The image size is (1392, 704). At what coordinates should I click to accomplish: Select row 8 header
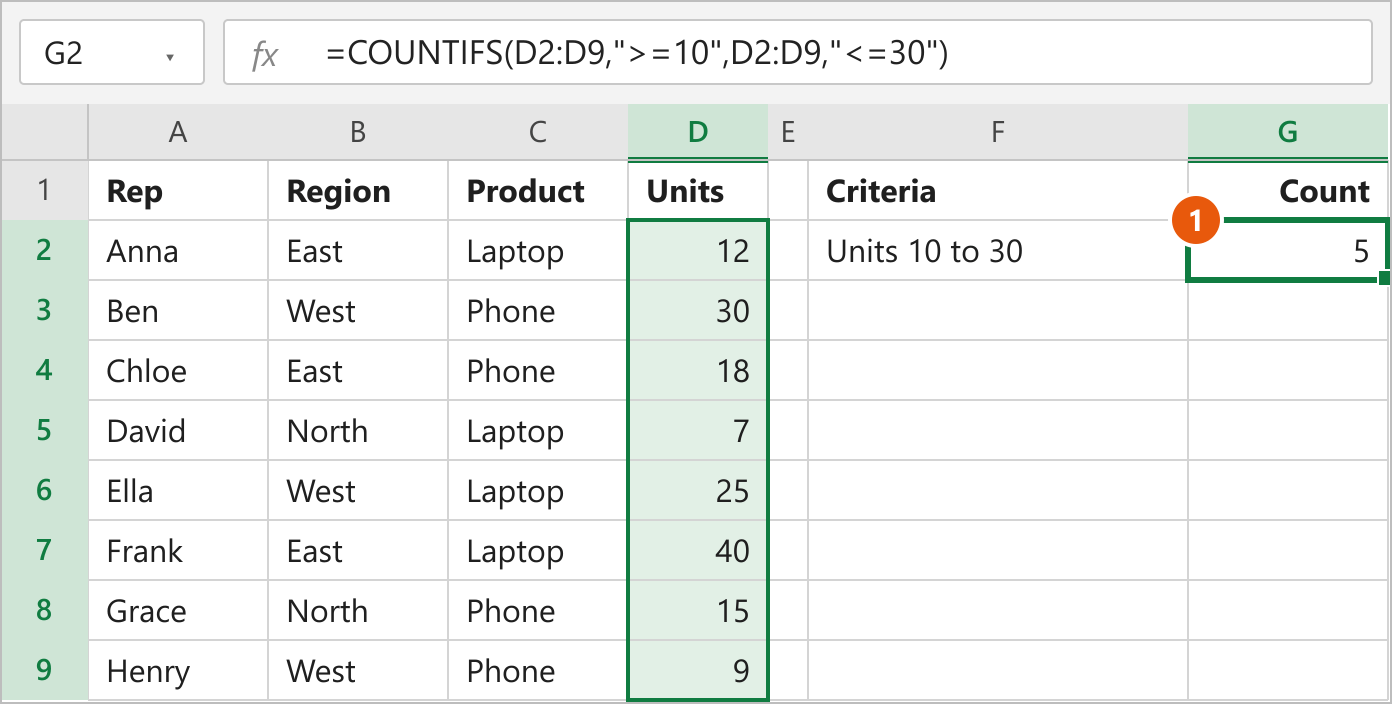pos(44,611)
